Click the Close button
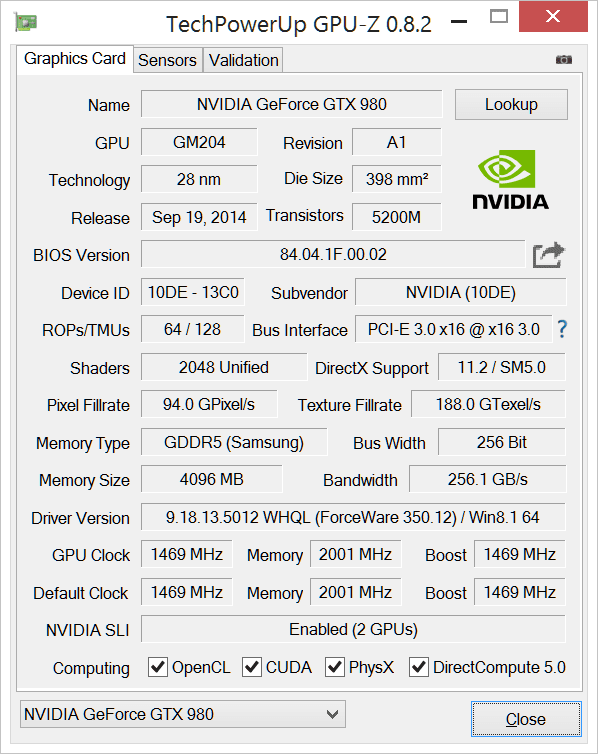Image resolution: width=598 pixels, height=754 pixels. [x=526, y=719]
